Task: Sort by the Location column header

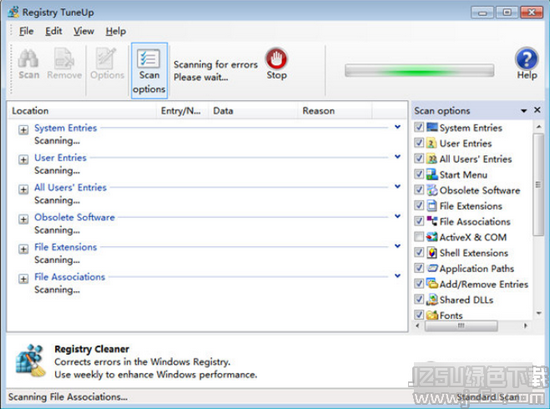Action: (x=82, y=111)
